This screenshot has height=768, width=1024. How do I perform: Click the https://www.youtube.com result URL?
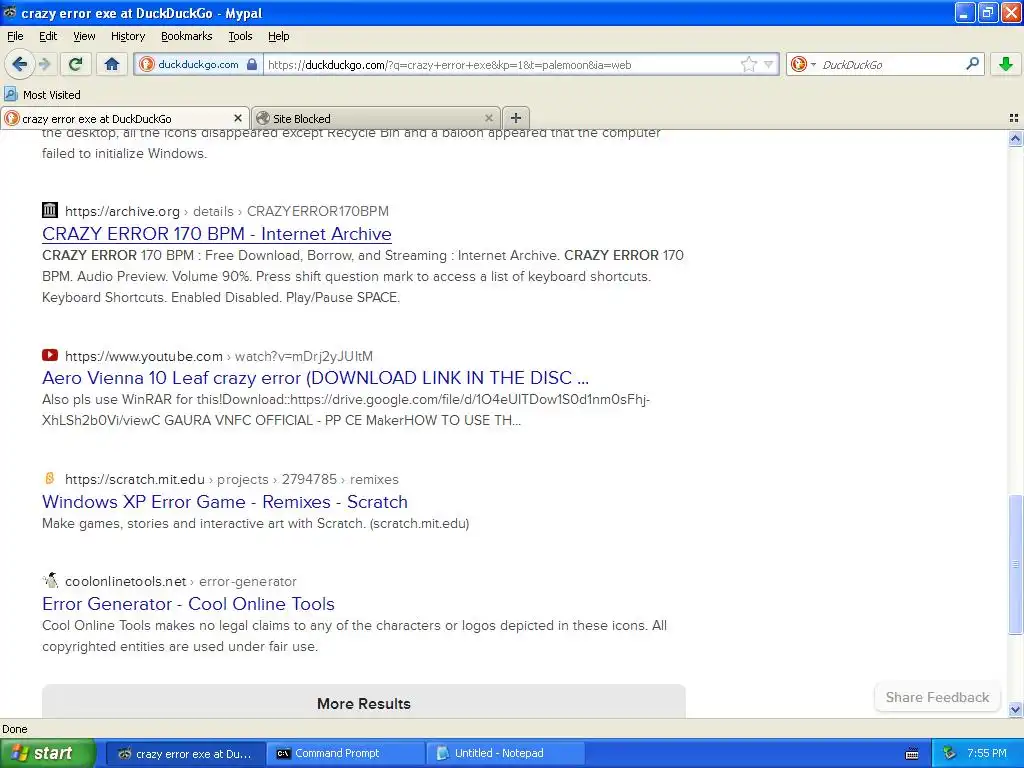click(x=144, y=356)
